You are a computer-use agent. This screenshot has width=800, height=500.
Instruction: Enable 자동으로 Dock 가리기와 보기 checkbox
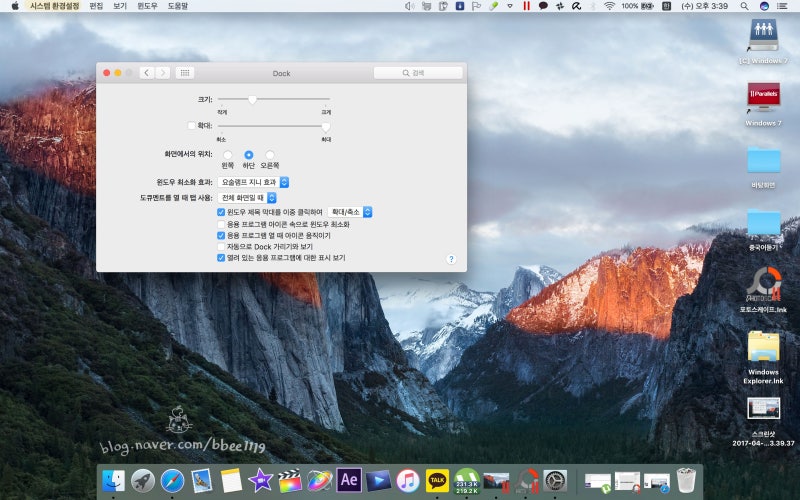pyautogui.click(x=221, y=246)
